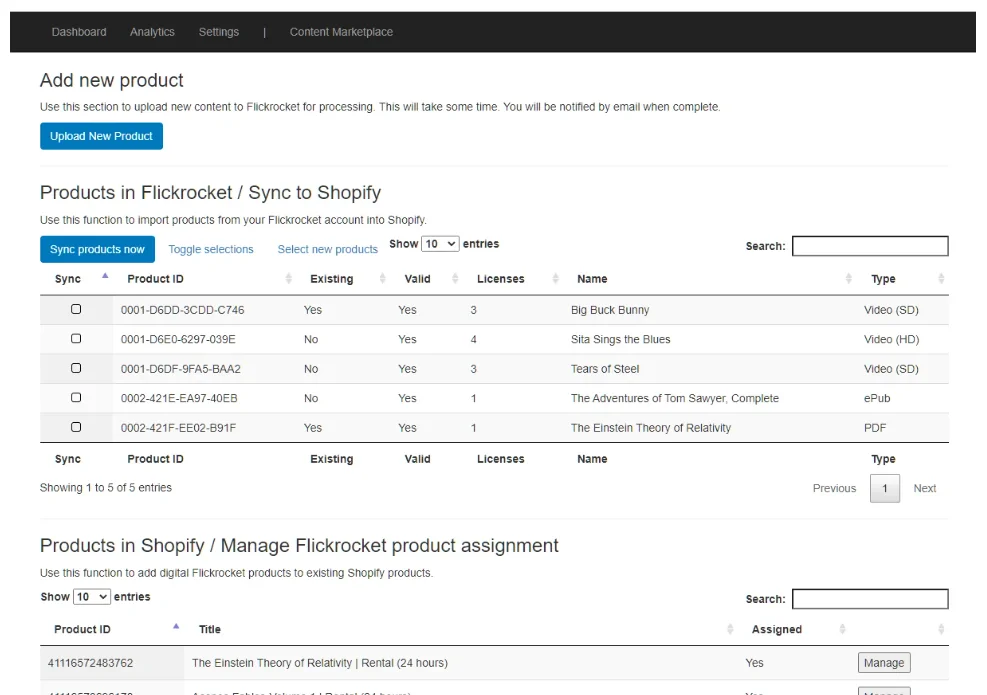Click sort arrows next to Licenses header
The image size is (987, 695).
(555, 278)
